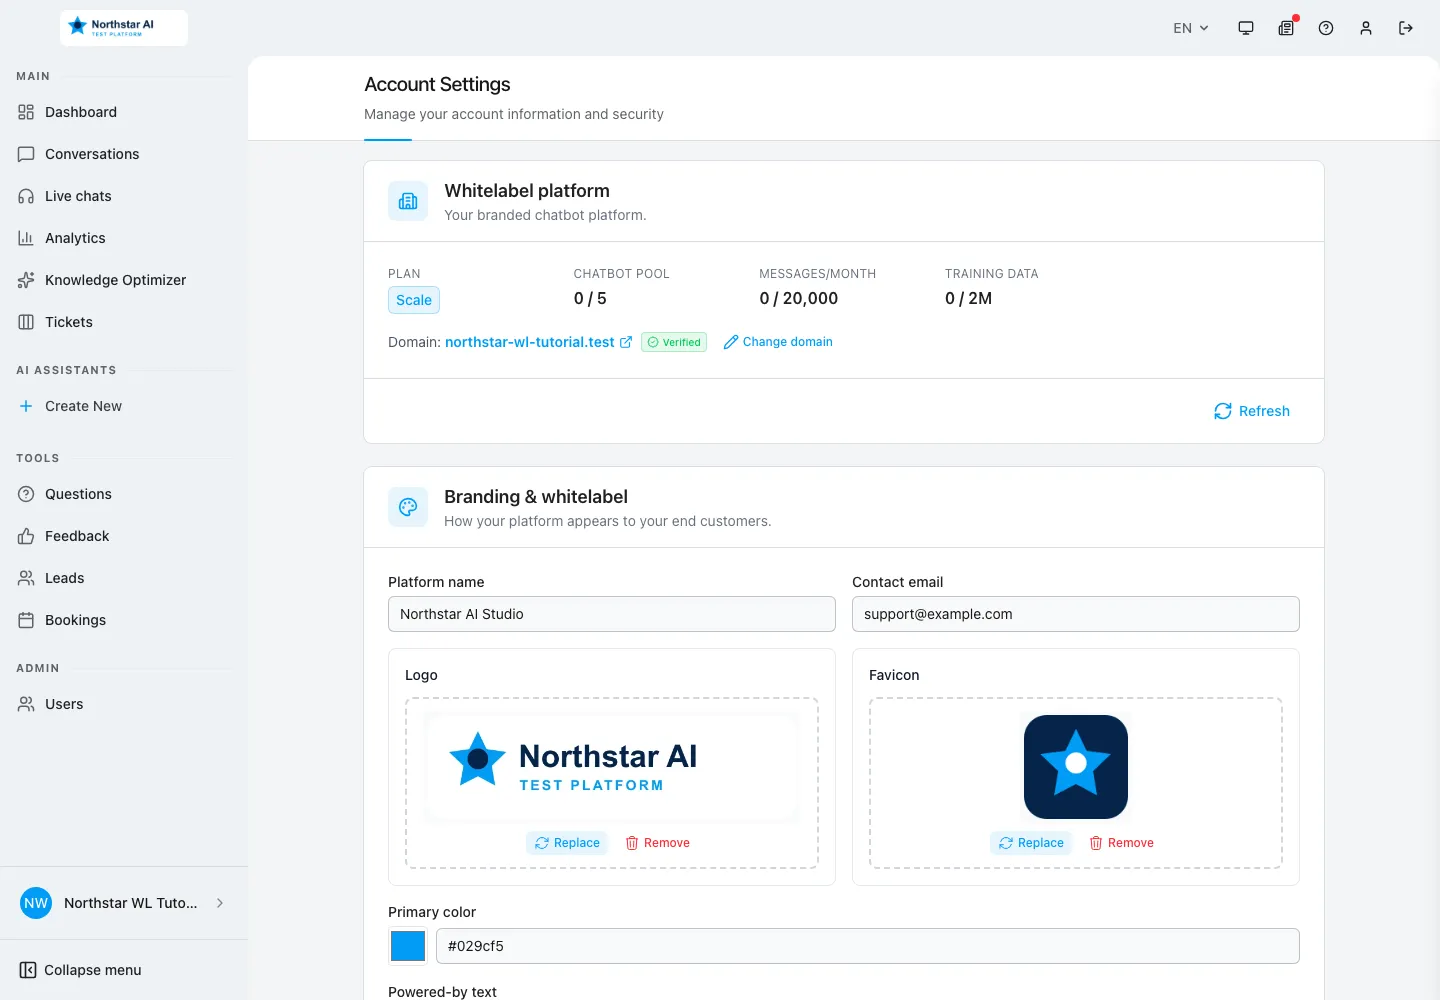The width and height of the screenshot is (1440, 1000).
Task: Refresh the whitelabel platform data
Action: click(1252, 411)
